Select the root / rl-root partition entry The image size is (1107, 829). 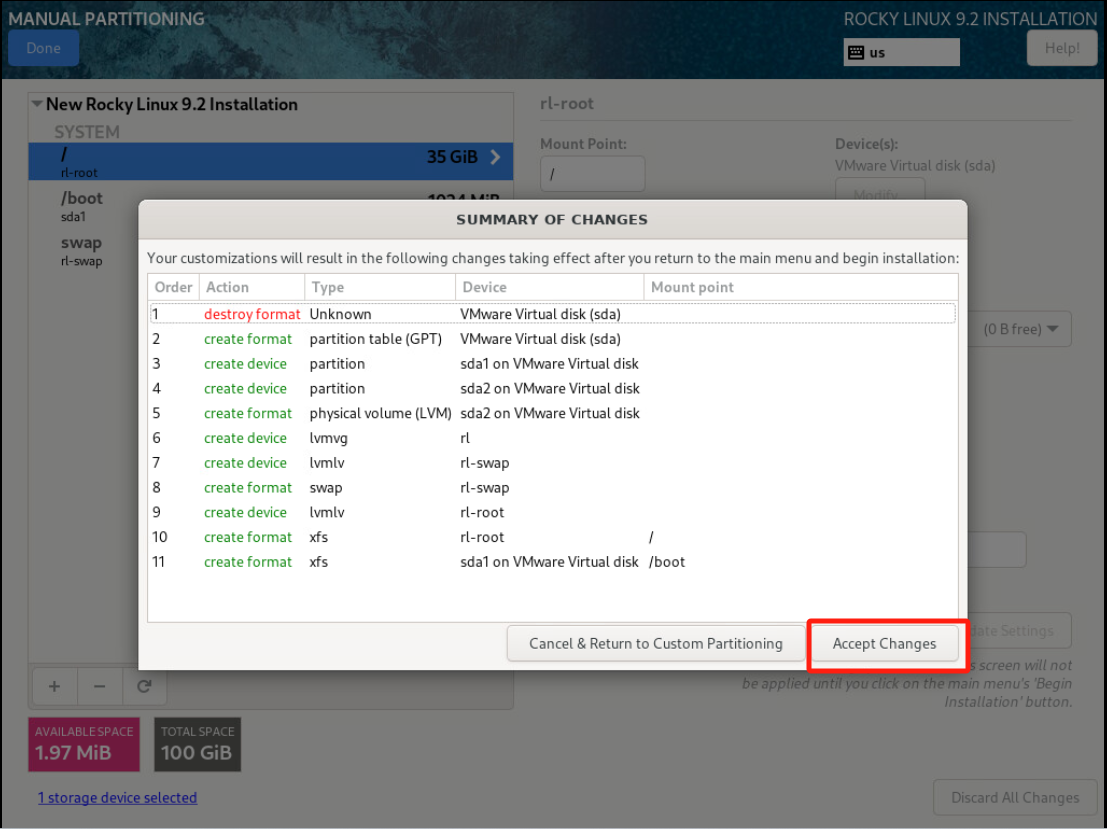[270, 162]
